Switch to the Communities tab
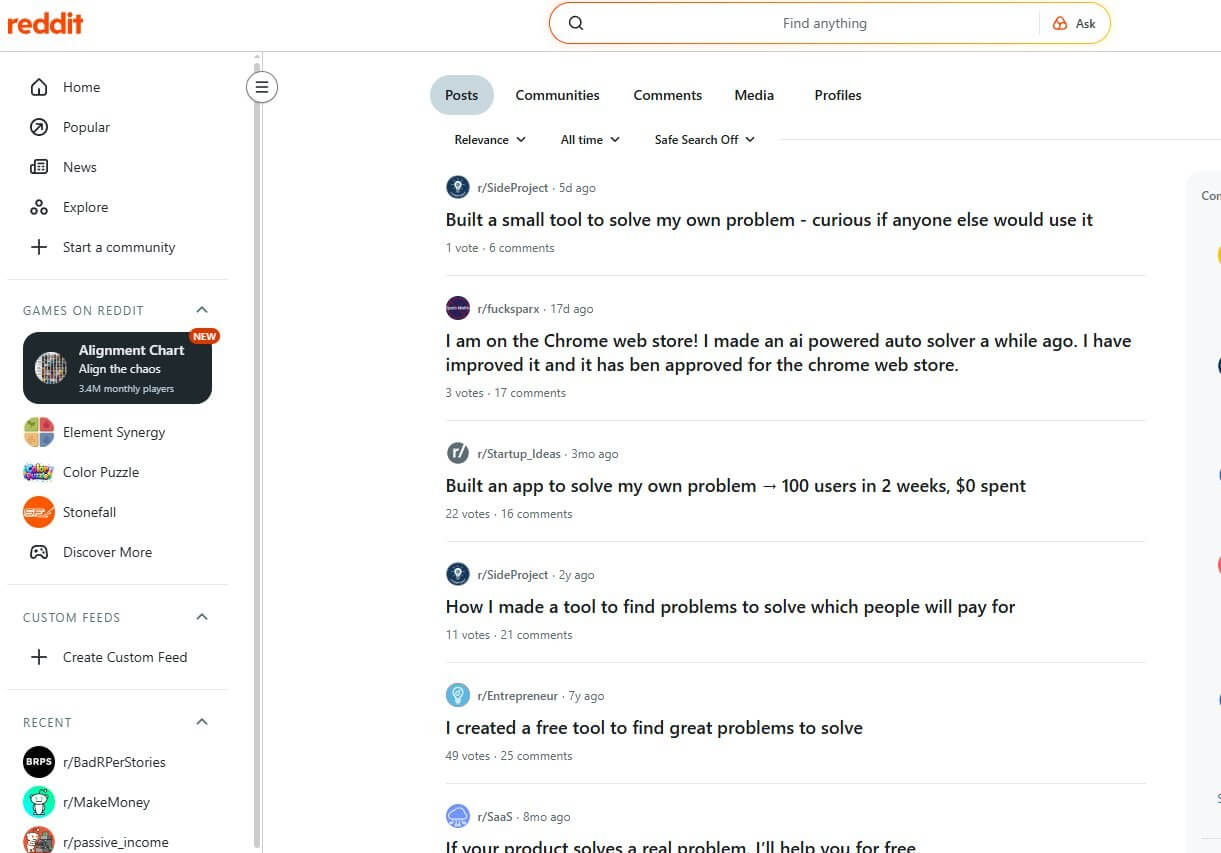The width and height of the screenshot is (1221, 853). click(557, 95)
